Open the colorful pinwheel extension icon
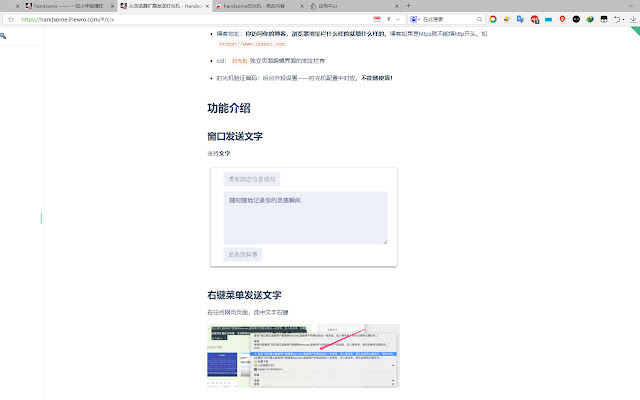Screen dimensions: 640x400 (507, 19)
